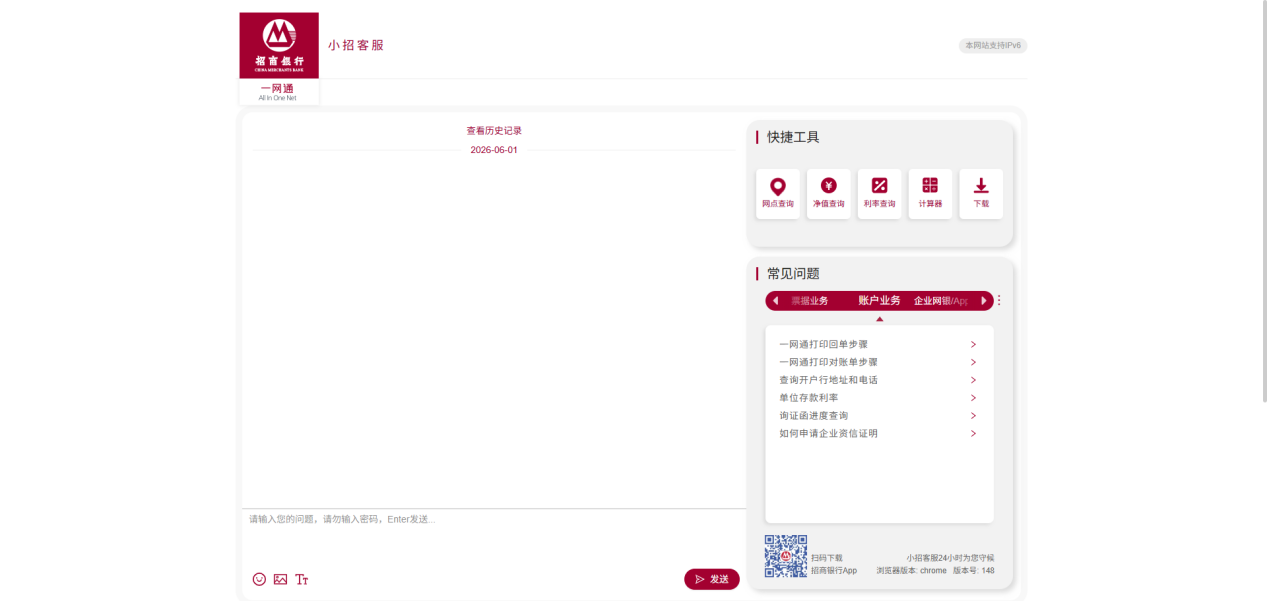
Task: Click the China Merchants Bank logo
Action: pos(279,45)
